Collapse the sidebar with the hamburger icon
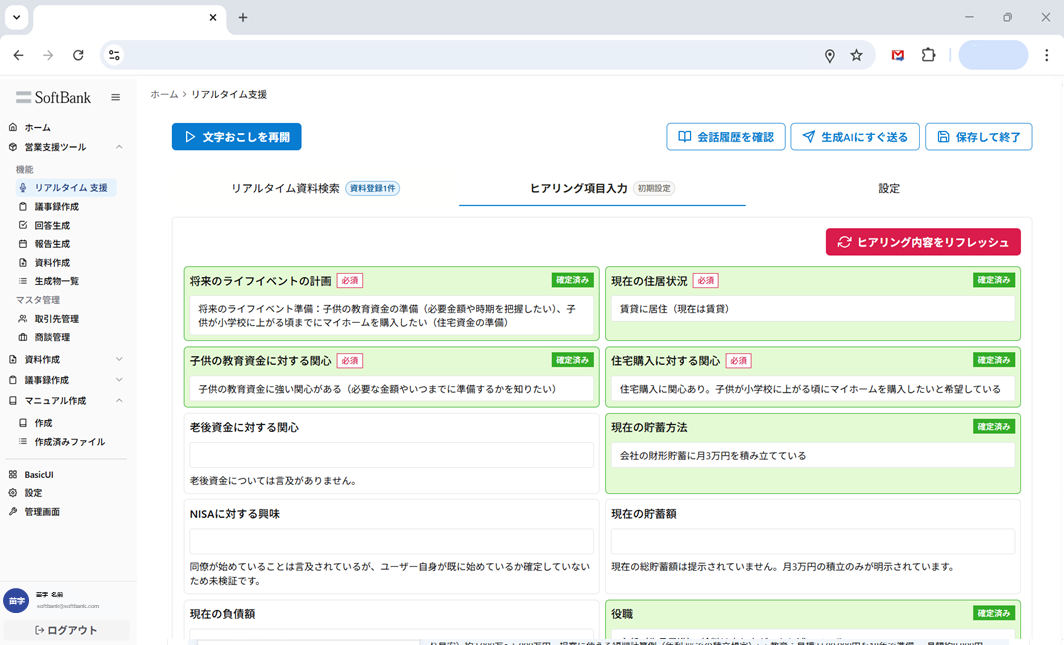The width and height of the screenshot is (1064, 645). pos(115,97)
